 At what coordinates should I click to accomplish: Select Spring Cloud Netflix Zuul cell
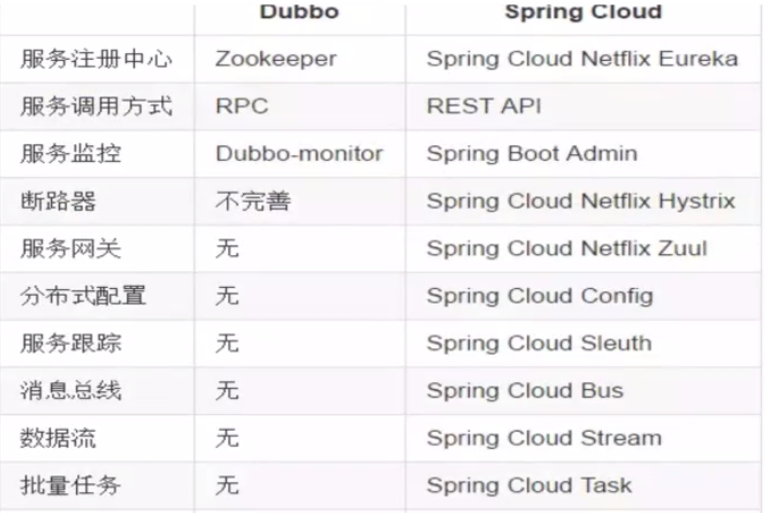566,248
